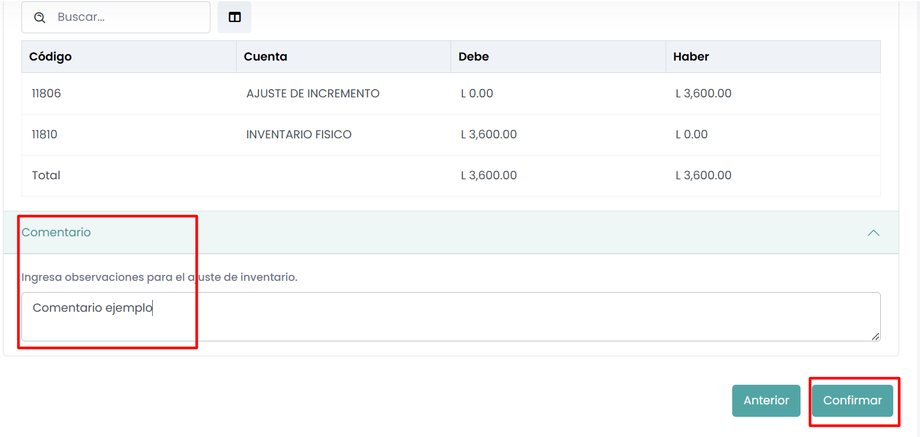The height and width of the screenshot is (437, 920).
Task: Click the Comentario accordion header label
Action: click(x=56, y=232)
